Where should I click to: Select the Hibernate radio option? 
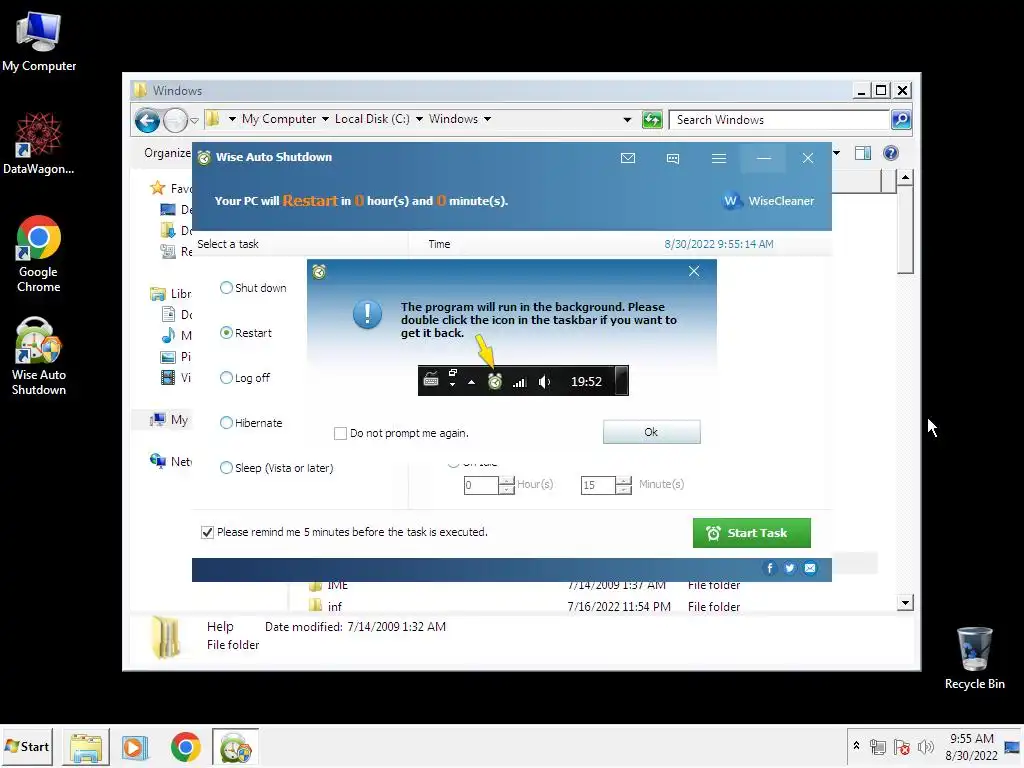point(251,423)
